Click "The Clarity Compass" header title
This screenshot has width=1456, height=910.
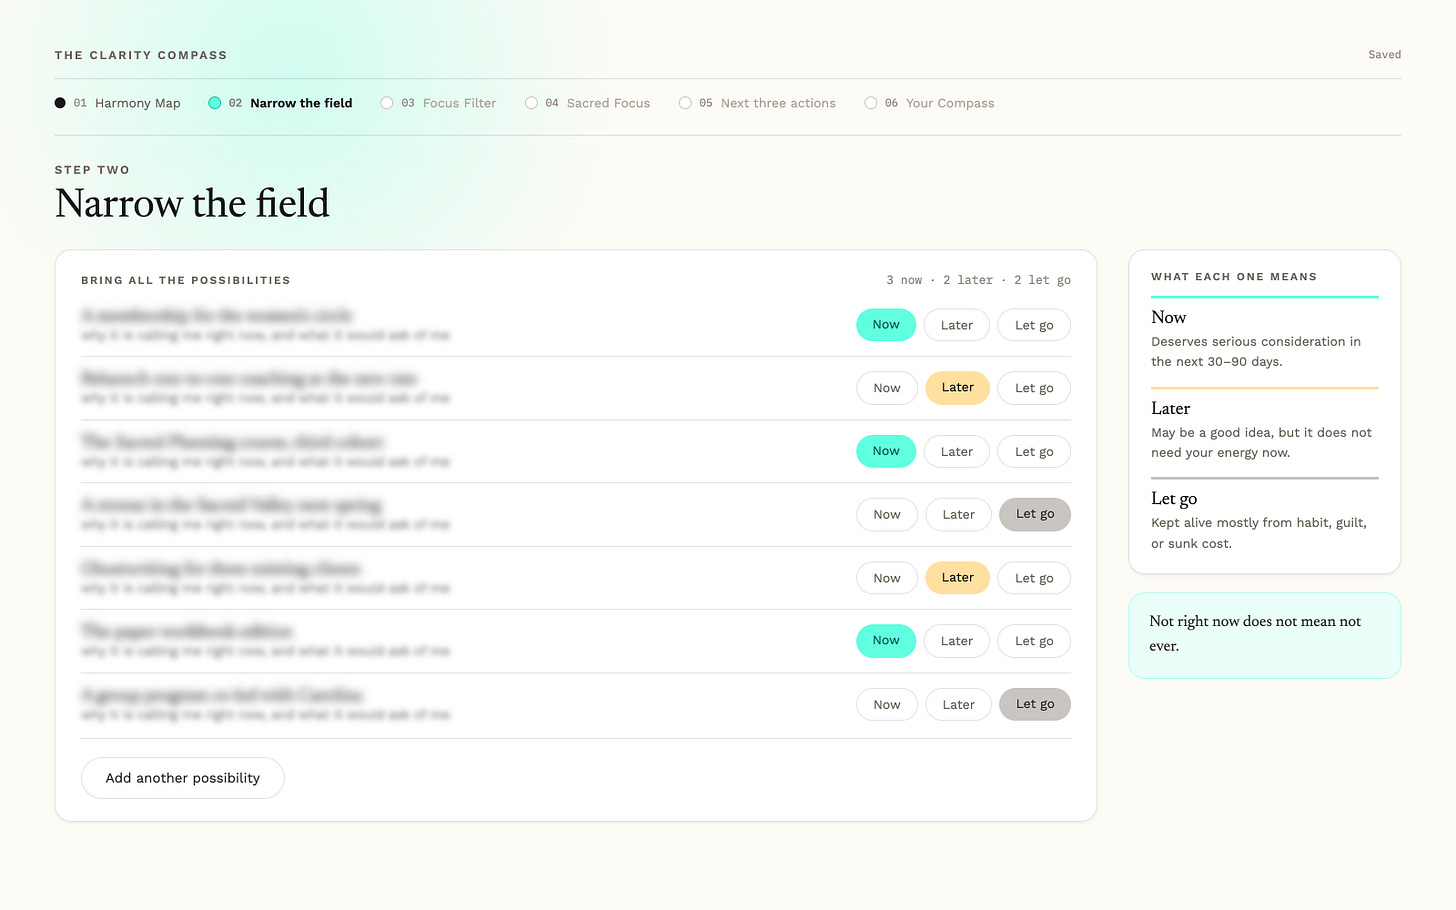(141, 56)
